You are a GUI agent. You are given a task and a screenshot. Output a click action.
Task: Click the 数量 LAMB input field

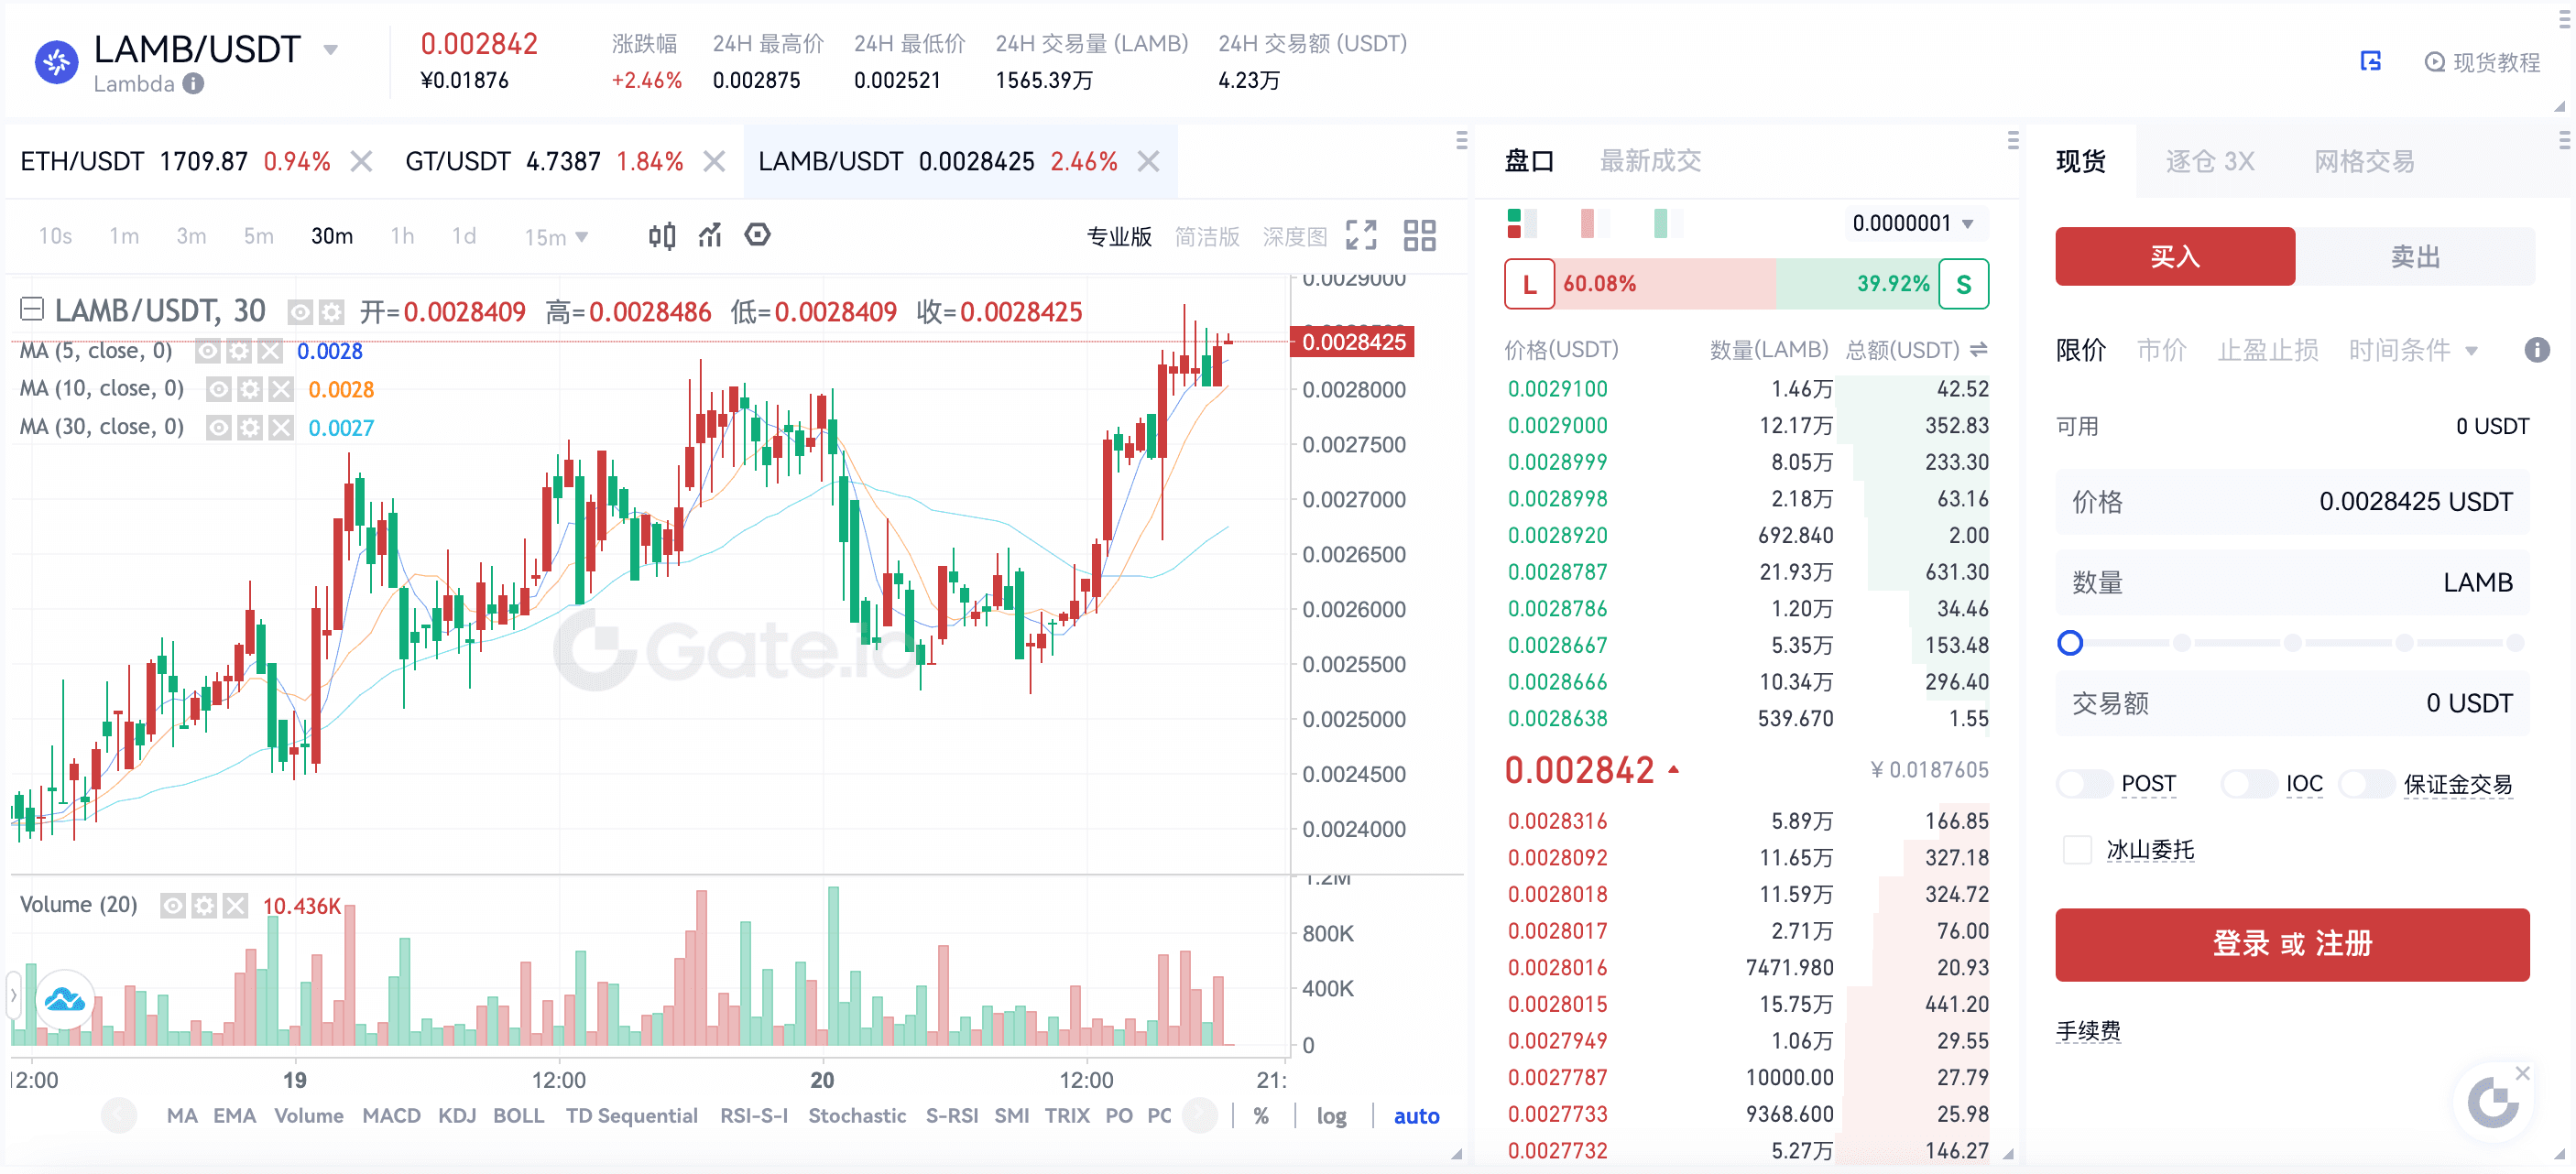[2292, 582]
